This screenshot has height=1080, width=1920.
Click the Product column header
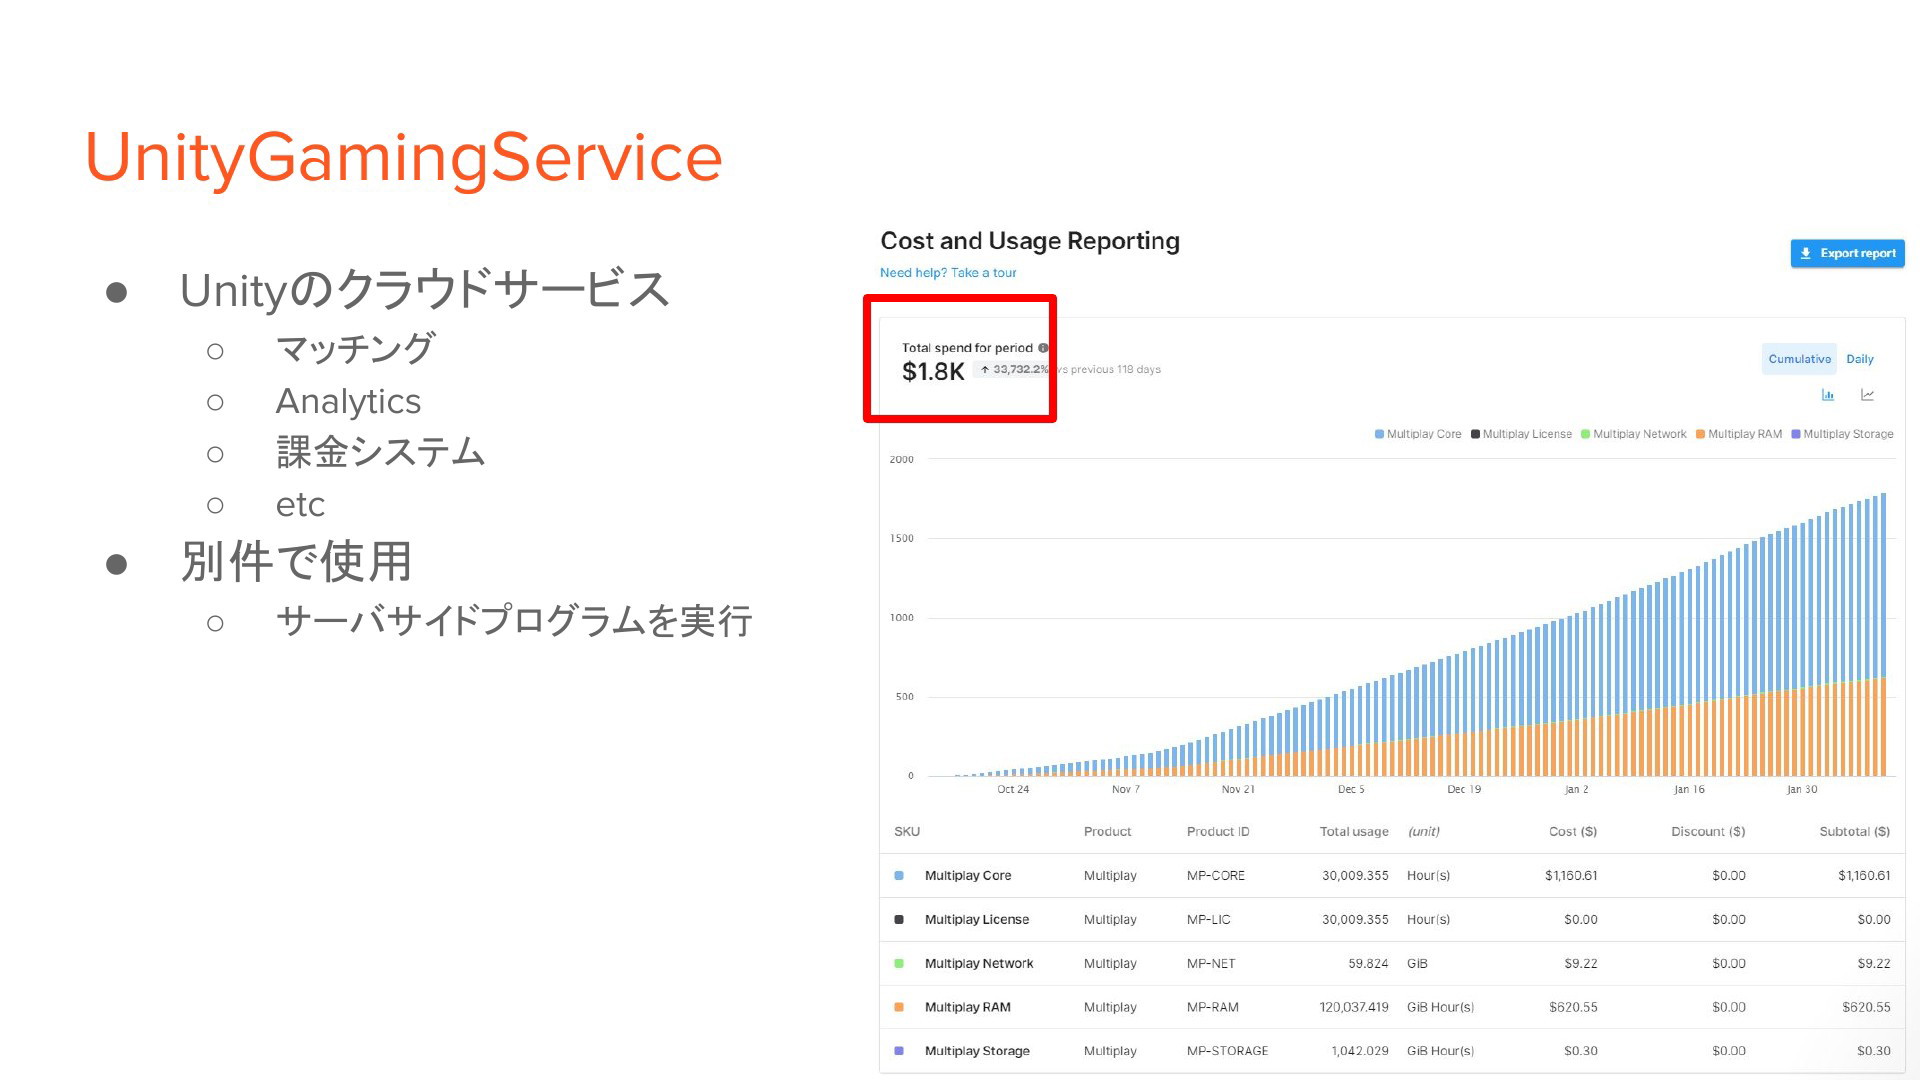1107,832
